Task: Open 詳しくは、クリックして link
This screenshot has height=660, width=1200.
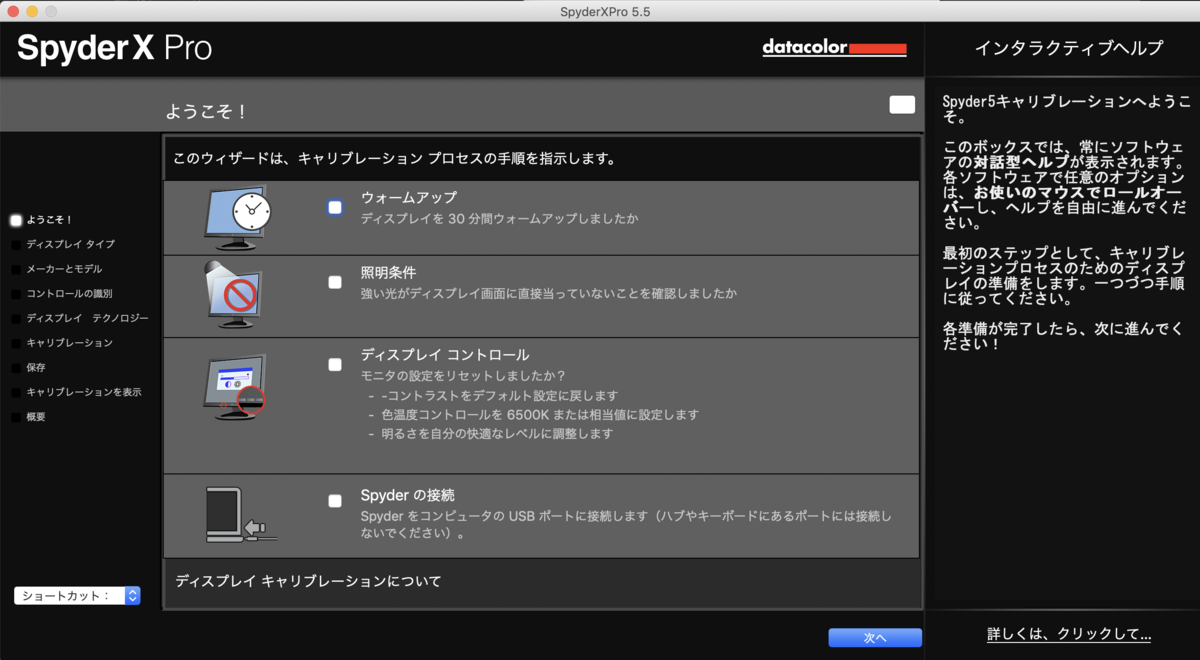Action: [x=1068, y=634]
